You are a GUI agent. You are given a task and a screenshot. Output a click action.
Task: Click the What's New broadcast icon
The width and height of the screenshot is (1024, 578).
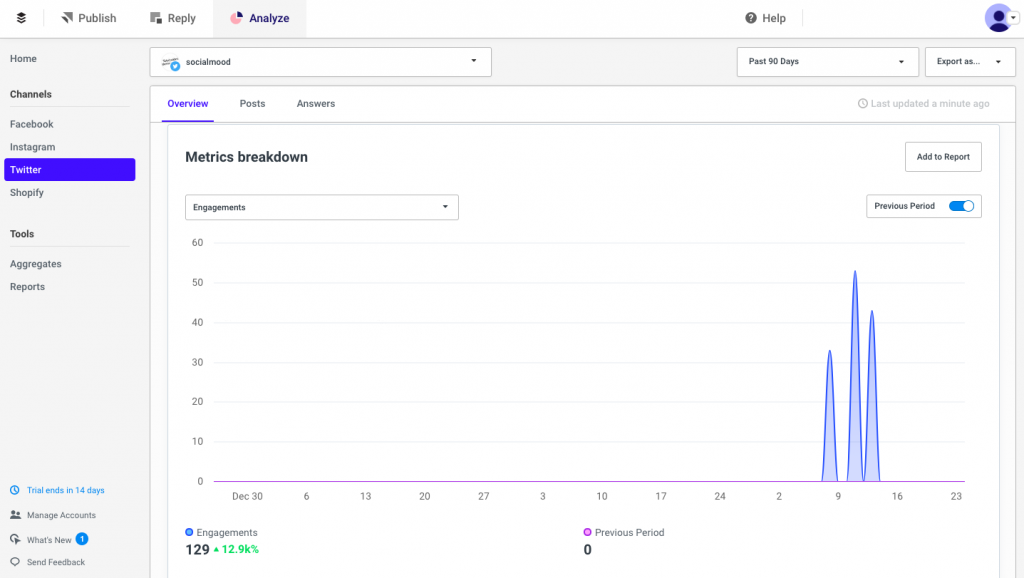point(15,539)
